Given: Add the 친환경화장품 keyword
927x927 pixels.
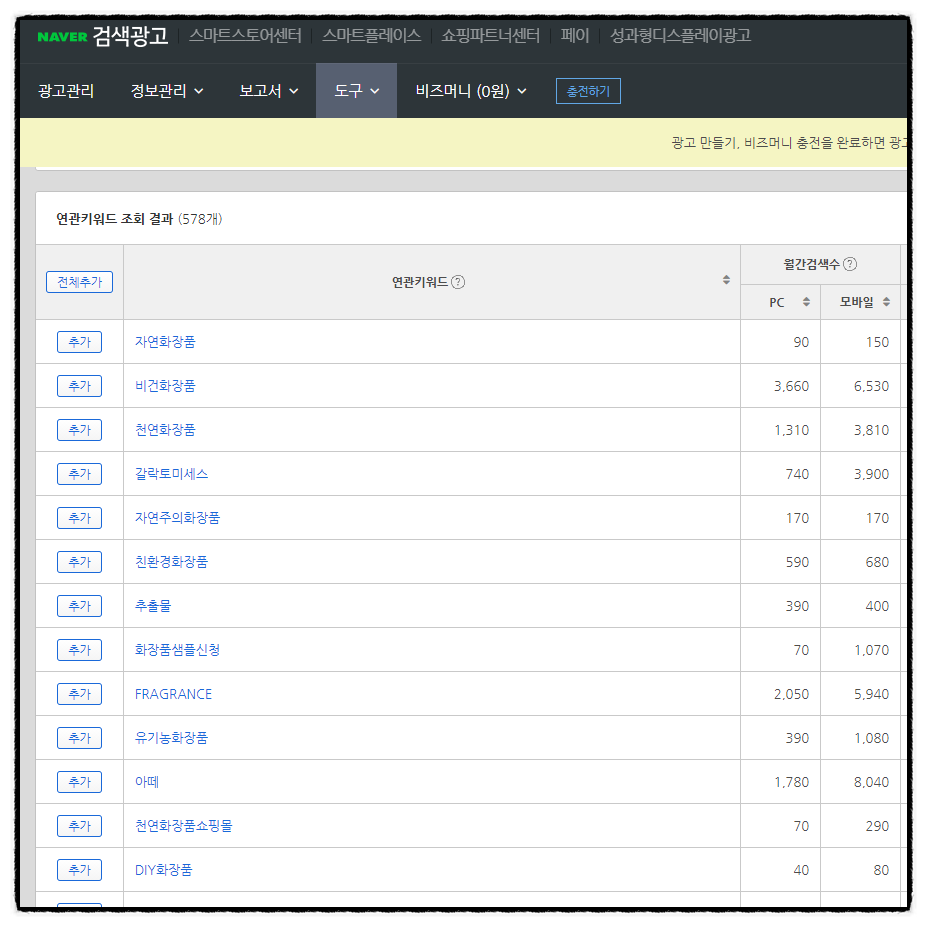Looking at the screenshot, I should pos(79,562).
